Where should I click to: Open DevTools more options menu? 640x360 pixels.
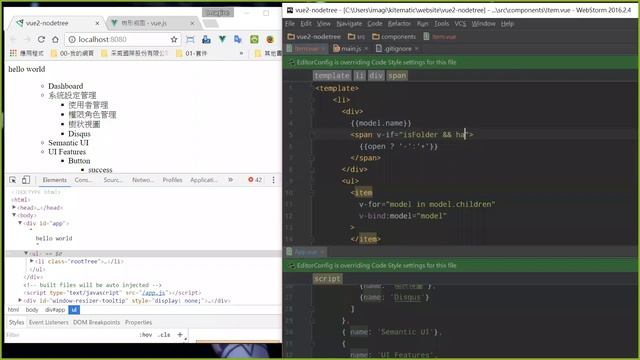tap(273, 180)
